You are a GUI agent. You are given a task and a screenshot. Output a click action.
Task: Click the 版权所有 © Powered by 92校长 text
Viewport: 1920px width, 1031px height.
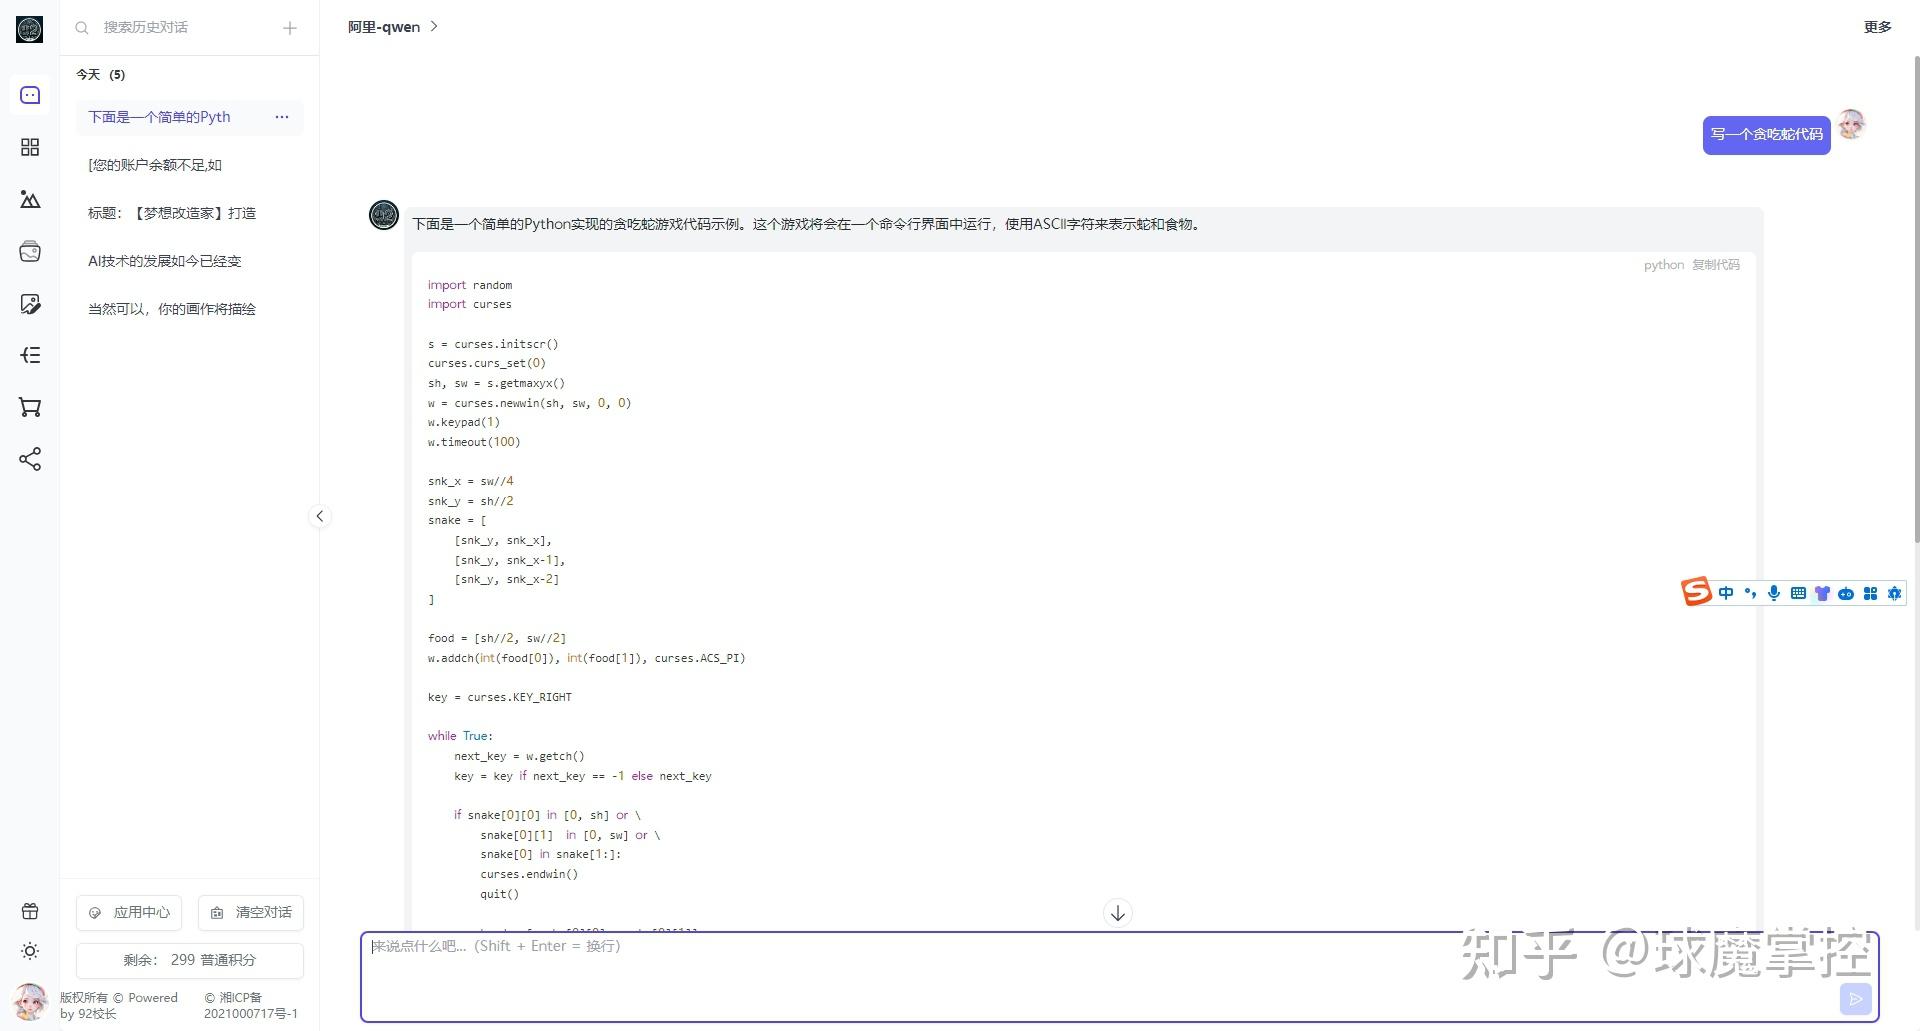119,1005
